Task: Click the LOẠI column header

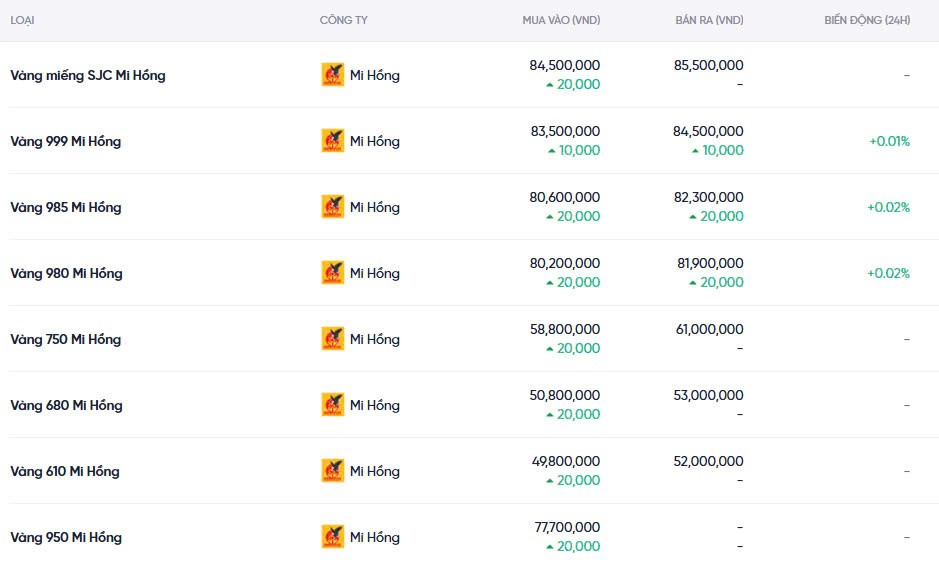Action: point(23,20)
